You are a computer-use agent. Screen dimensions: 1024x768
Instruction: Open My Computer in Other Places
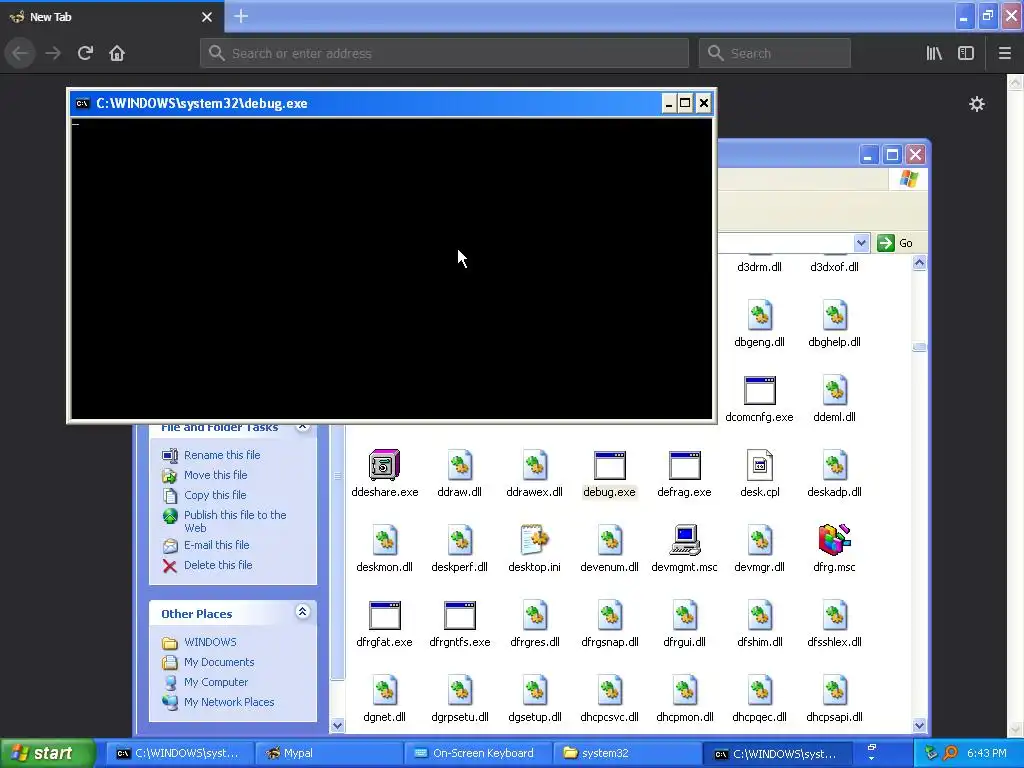click(216, 682)
